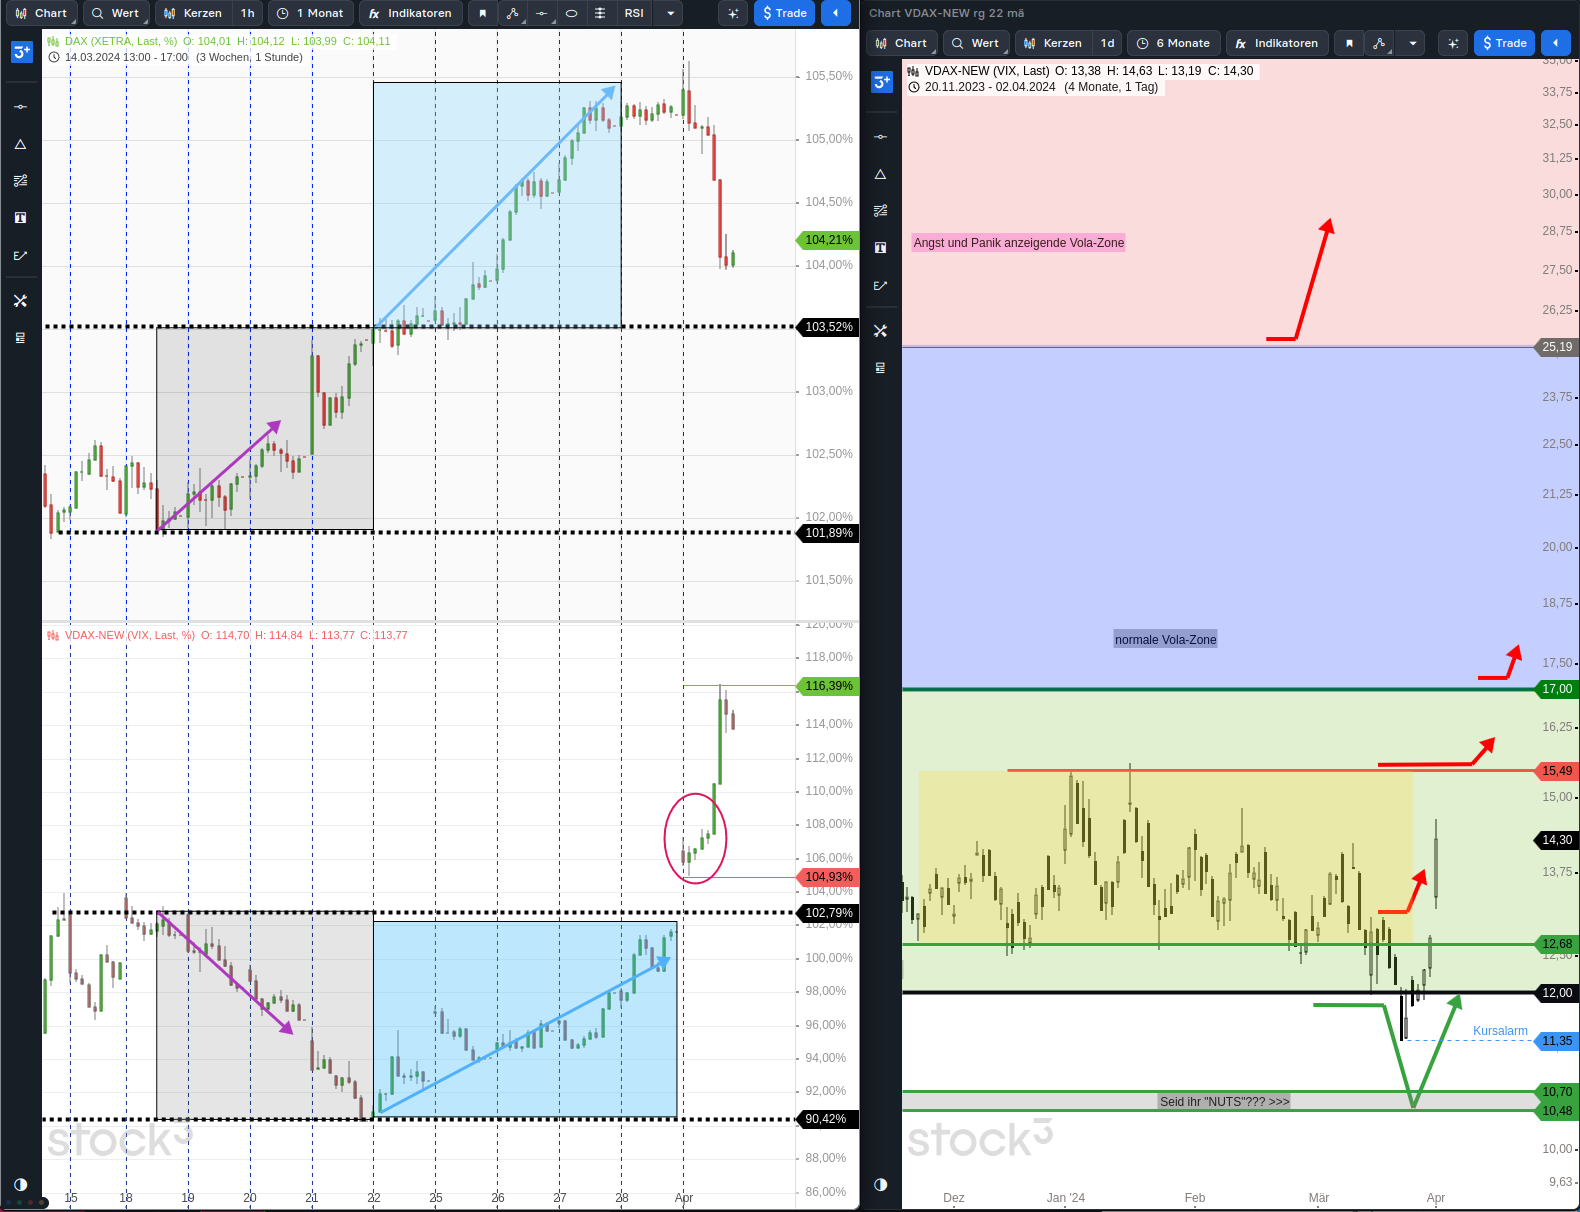Open object list icon in right sidebar
Image resolution: width=1580 pixels, height=1212 pixels.
click(880, 368)
